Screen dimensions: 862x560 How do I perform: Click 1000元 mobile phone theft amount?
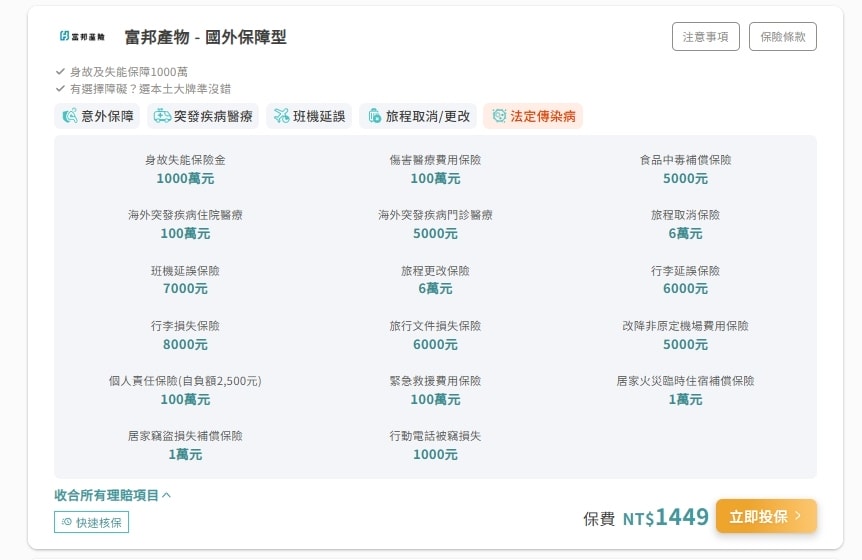[435, 454]
